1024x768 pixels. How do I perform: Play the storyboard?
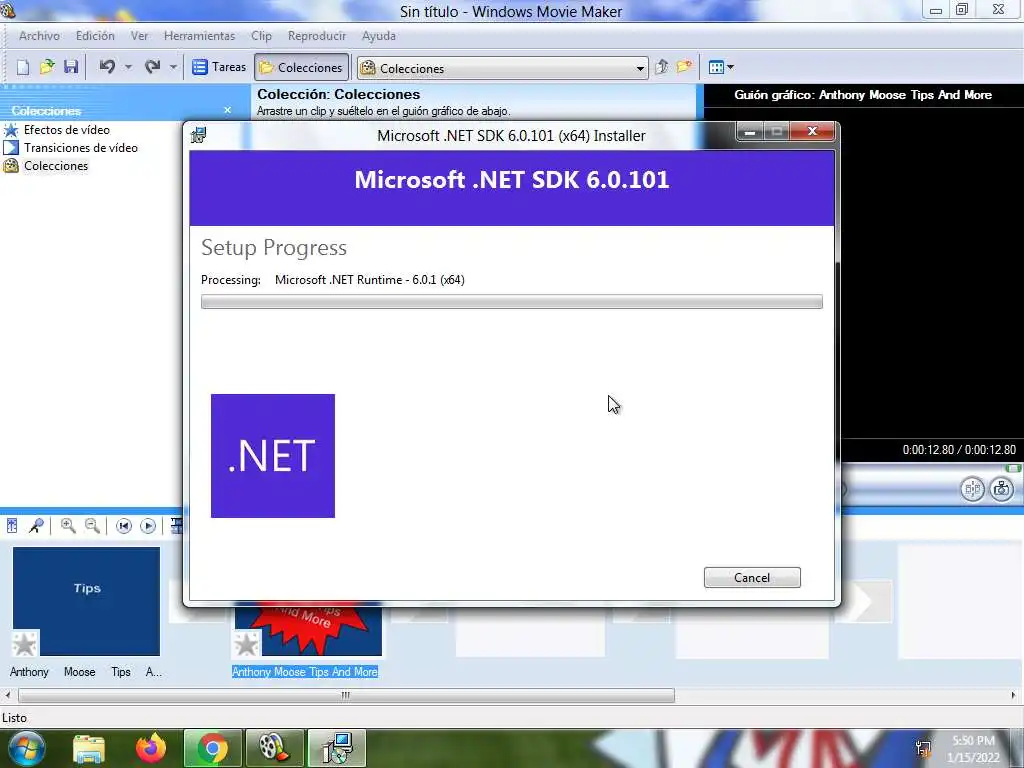click(x=148, y=526)
